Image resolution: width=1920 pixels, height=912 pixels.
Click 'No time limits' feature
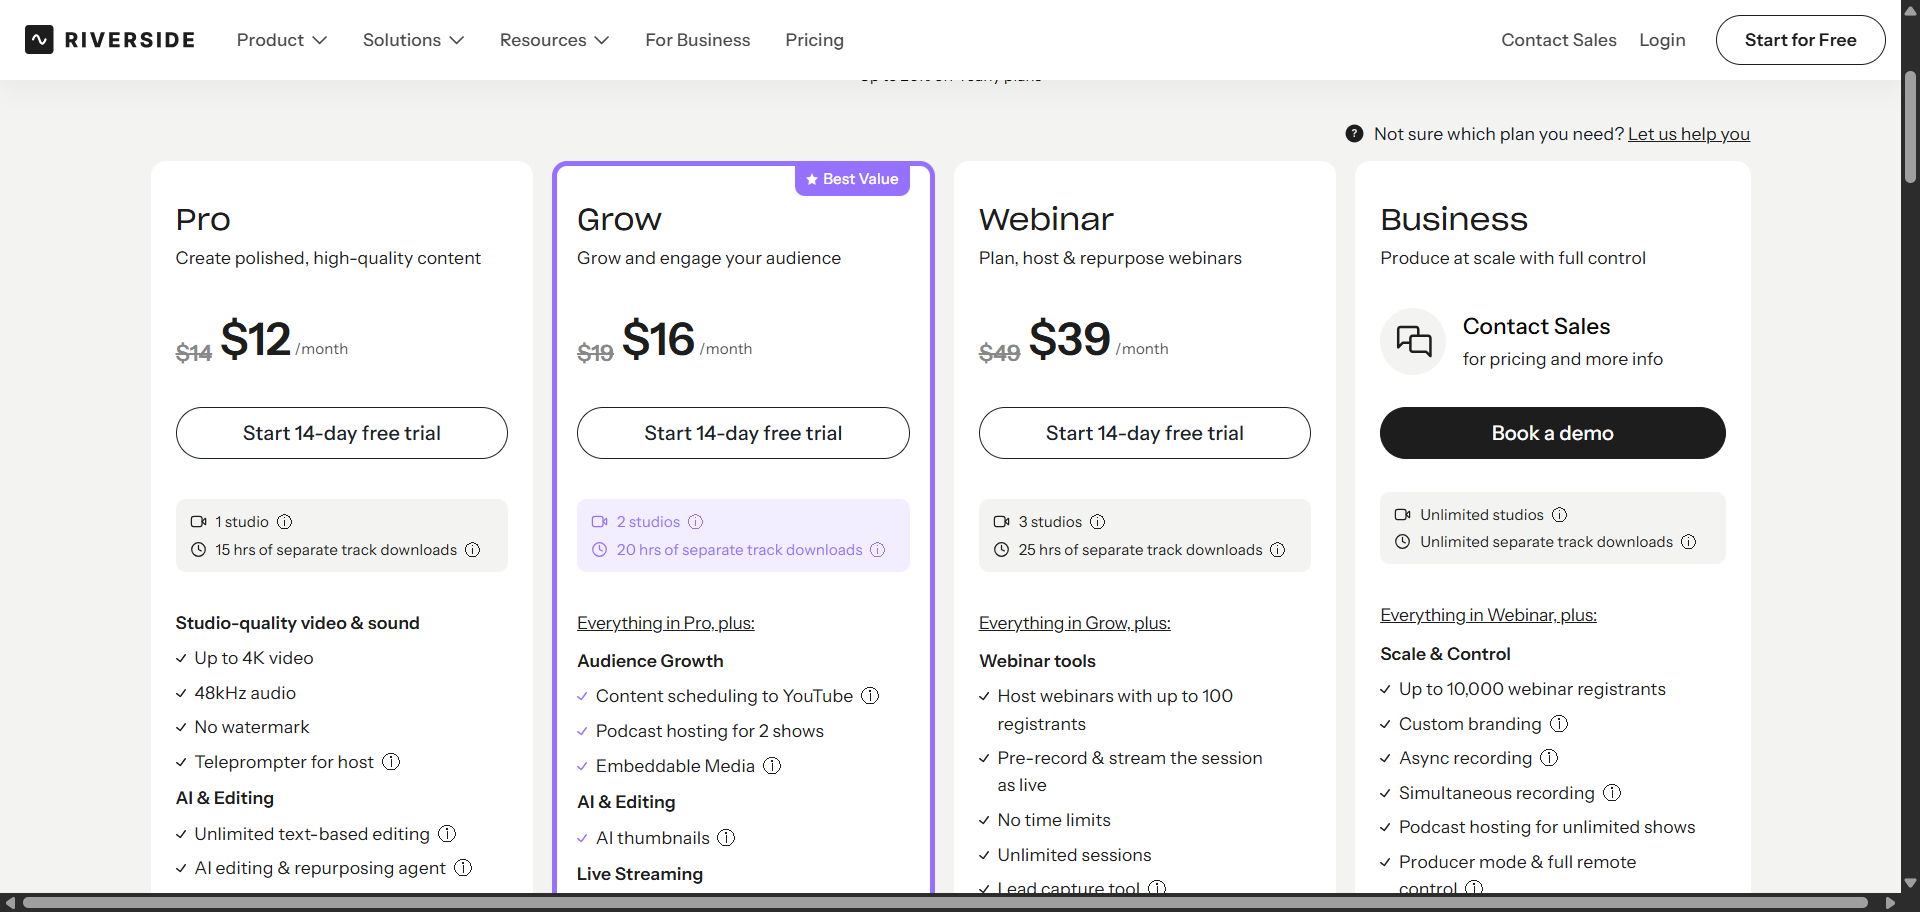click(x=1054, y=820)
